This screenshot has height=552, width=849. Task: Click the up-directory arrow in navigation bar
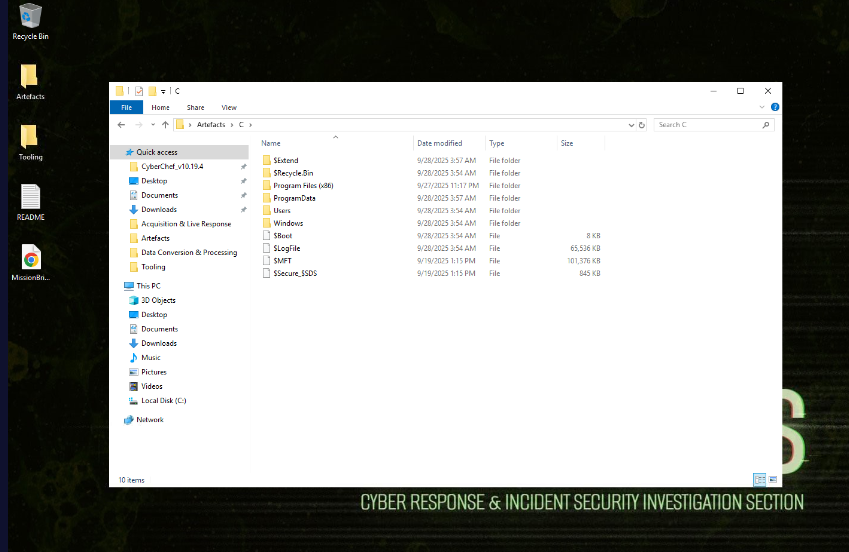coord(165,125)
